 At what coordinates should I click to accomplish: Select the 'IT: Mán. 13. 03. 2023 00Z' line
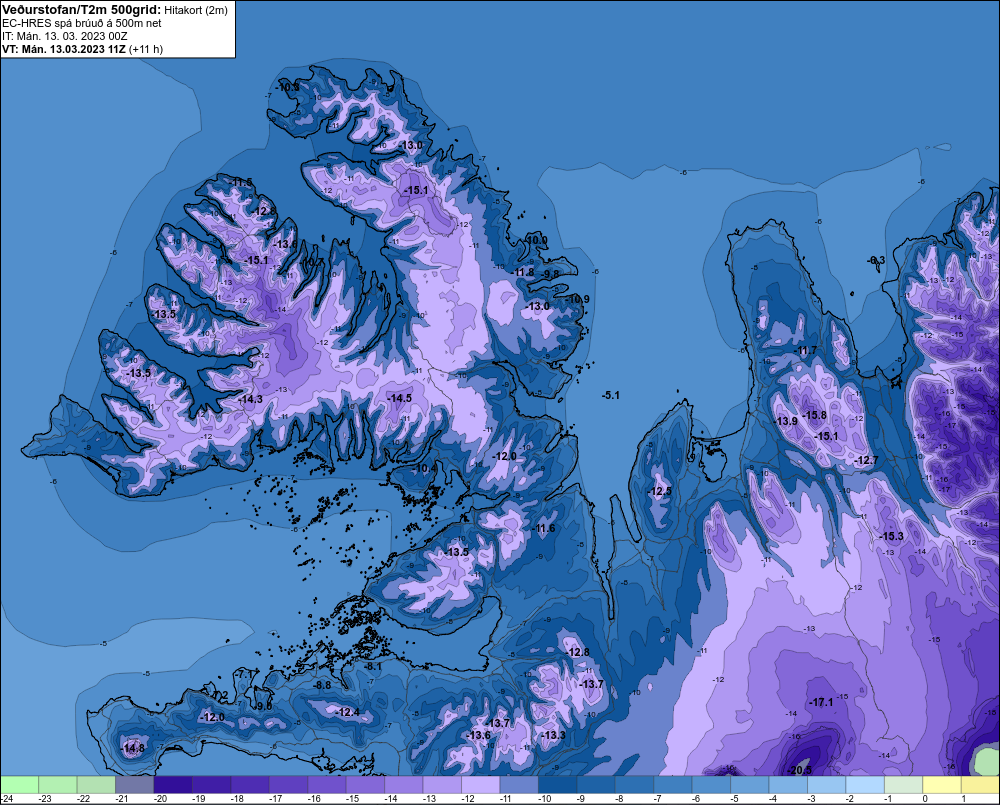point(64,36)
